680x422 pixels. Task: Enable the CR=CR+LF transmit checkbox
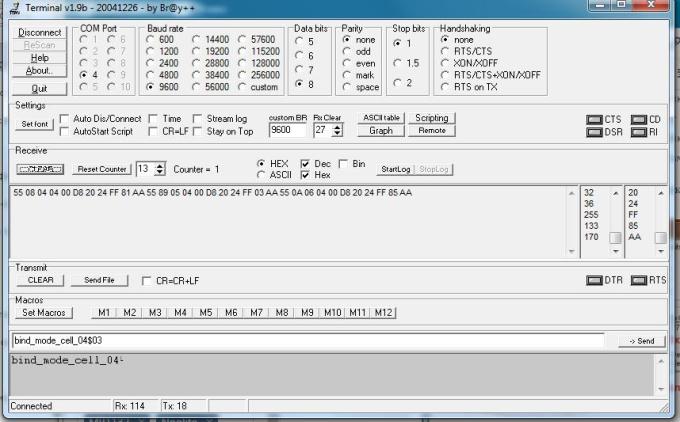(x=148, y=280)
